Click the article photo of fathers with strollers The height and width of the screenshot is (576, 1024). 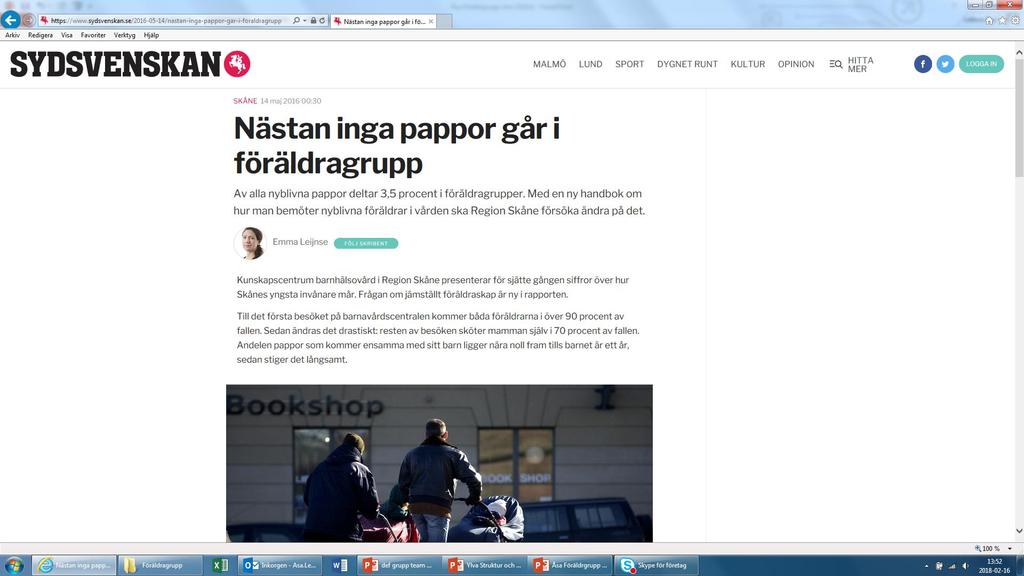click(439, 463)
